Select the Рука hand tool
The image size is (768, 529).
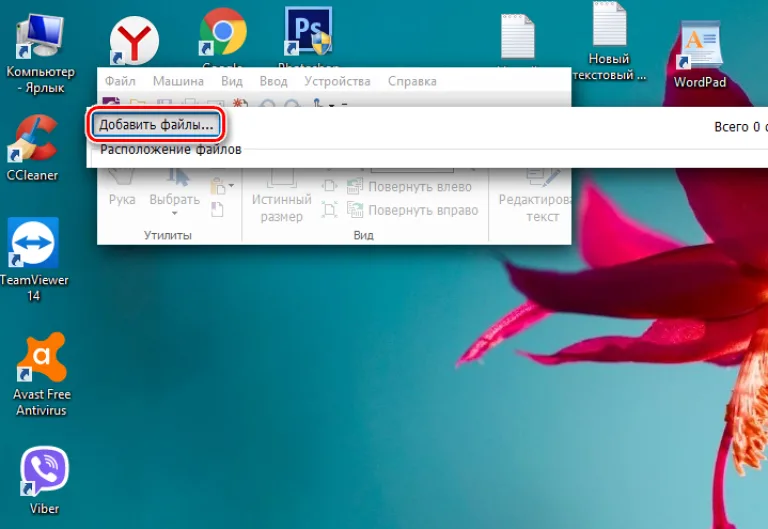click(x=121, y=190)
